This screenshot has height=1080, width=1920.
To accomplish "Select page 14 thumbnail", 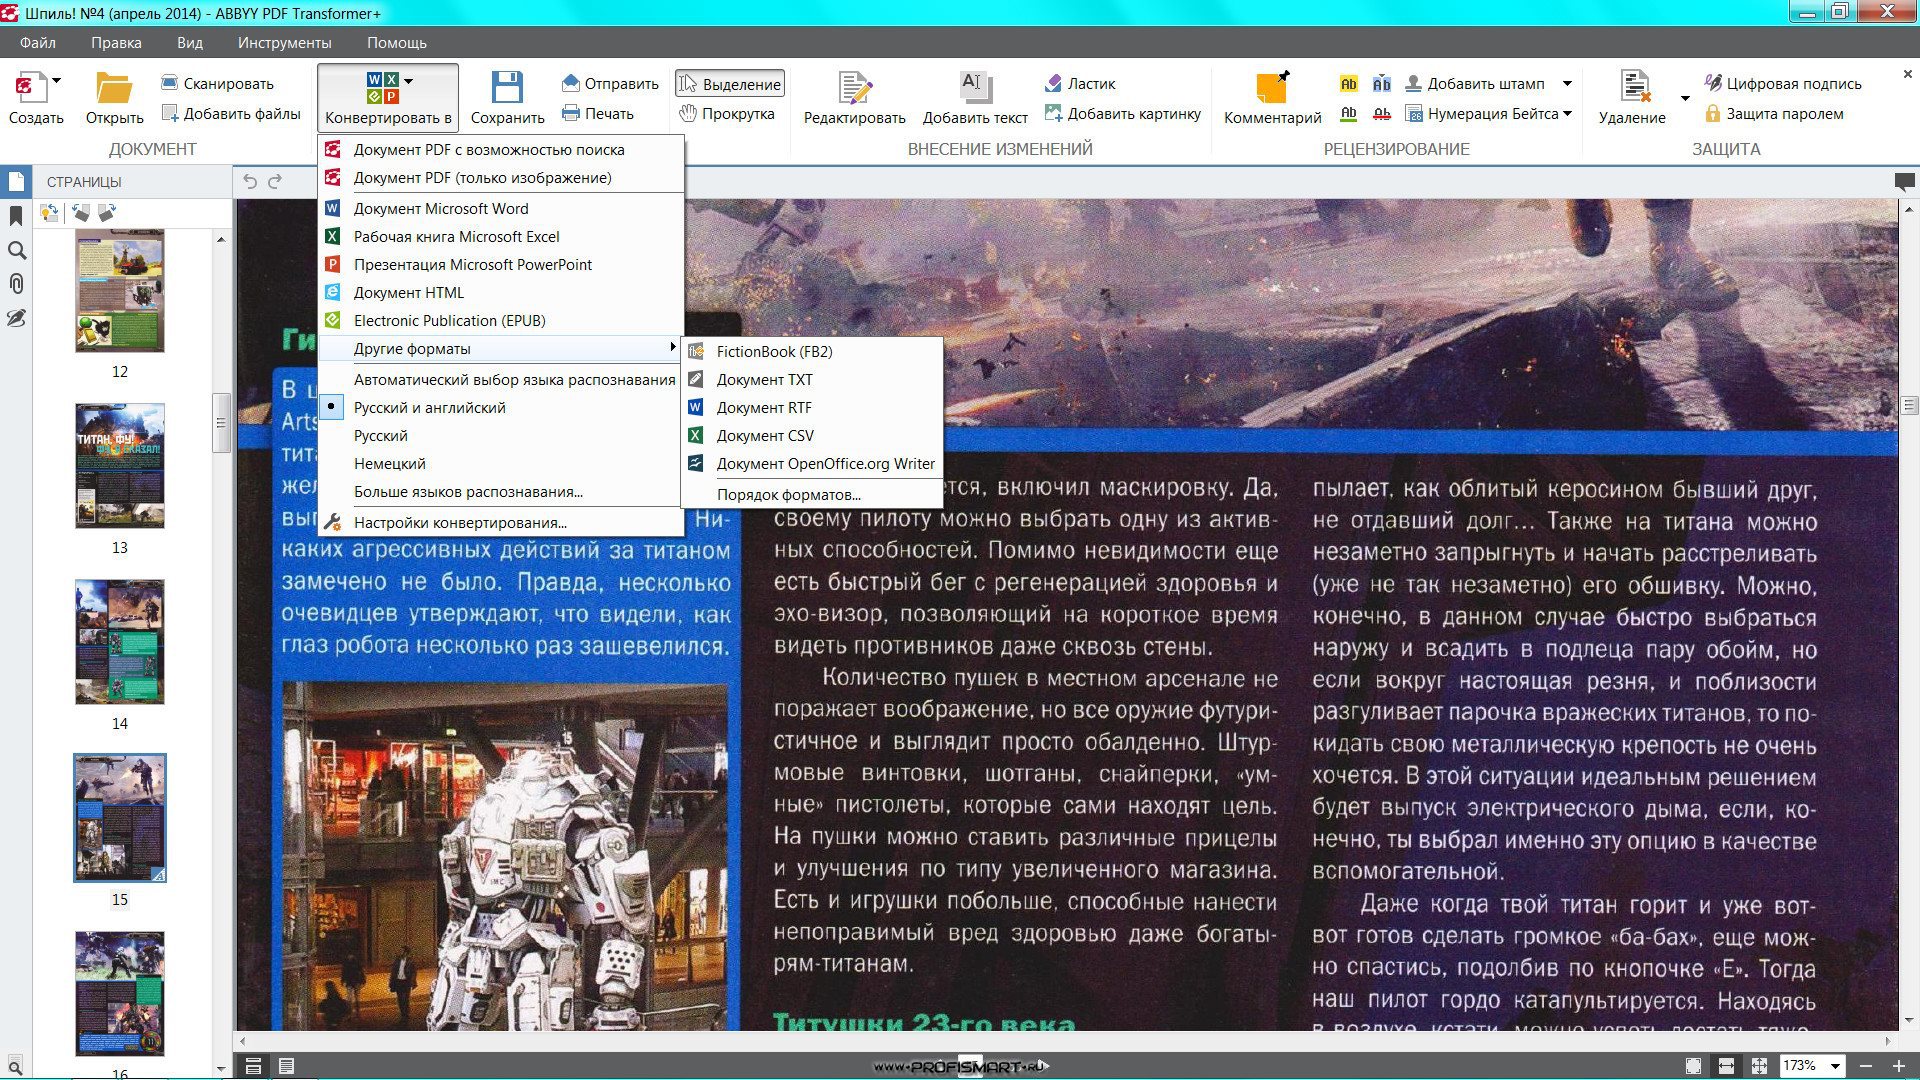I will [120, 642].
